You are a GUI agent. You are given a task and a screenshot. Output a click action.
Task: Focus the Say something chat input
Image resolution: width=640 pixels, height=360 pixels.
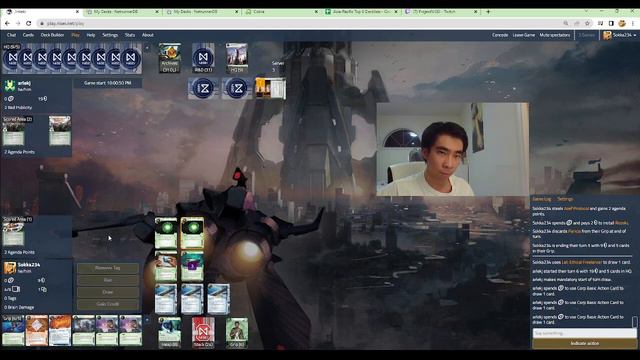click(x=584, y=333)
